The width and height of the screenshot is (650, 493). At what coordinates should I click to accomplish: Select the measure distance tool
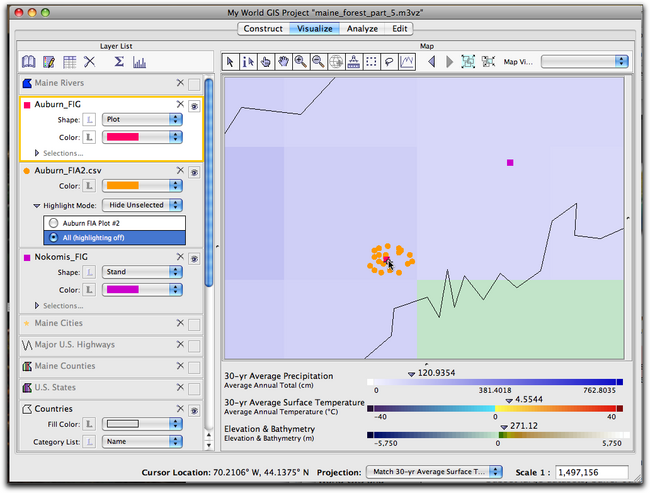coord(354,62)
